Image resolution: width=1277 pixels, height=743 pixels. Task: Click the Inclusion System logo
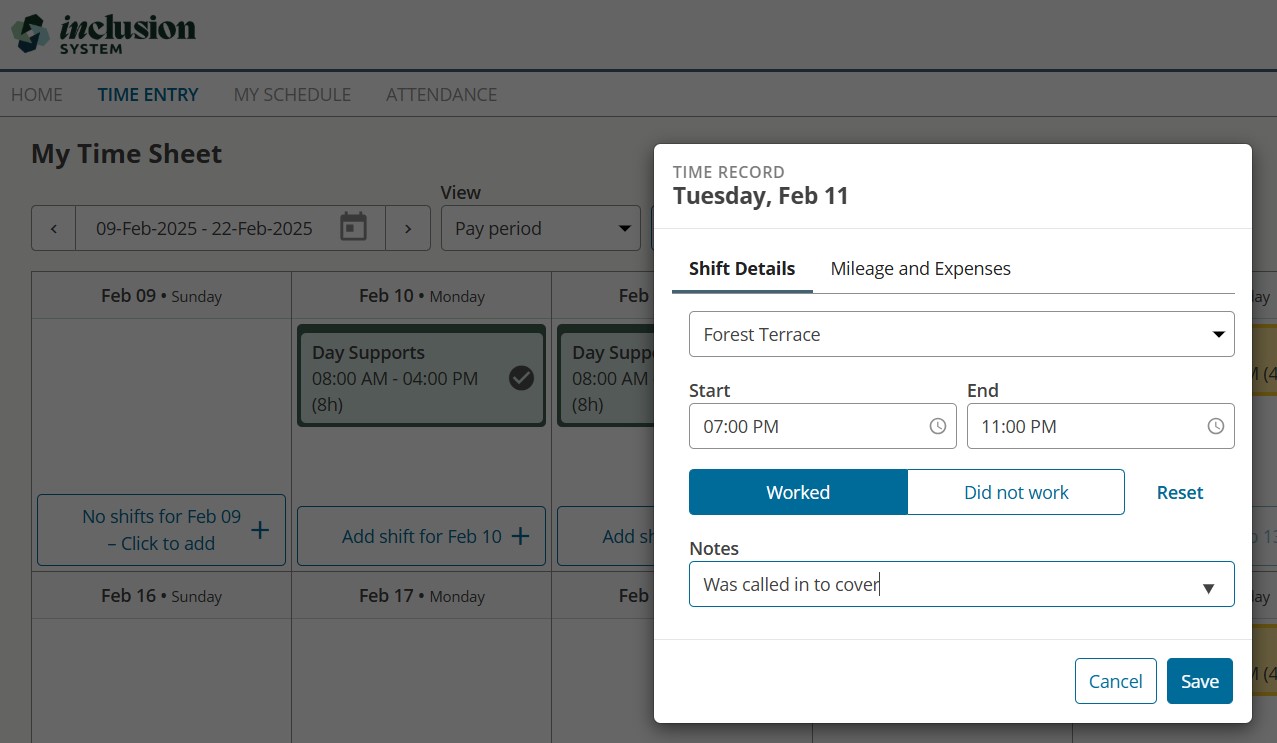coord(104,33)
